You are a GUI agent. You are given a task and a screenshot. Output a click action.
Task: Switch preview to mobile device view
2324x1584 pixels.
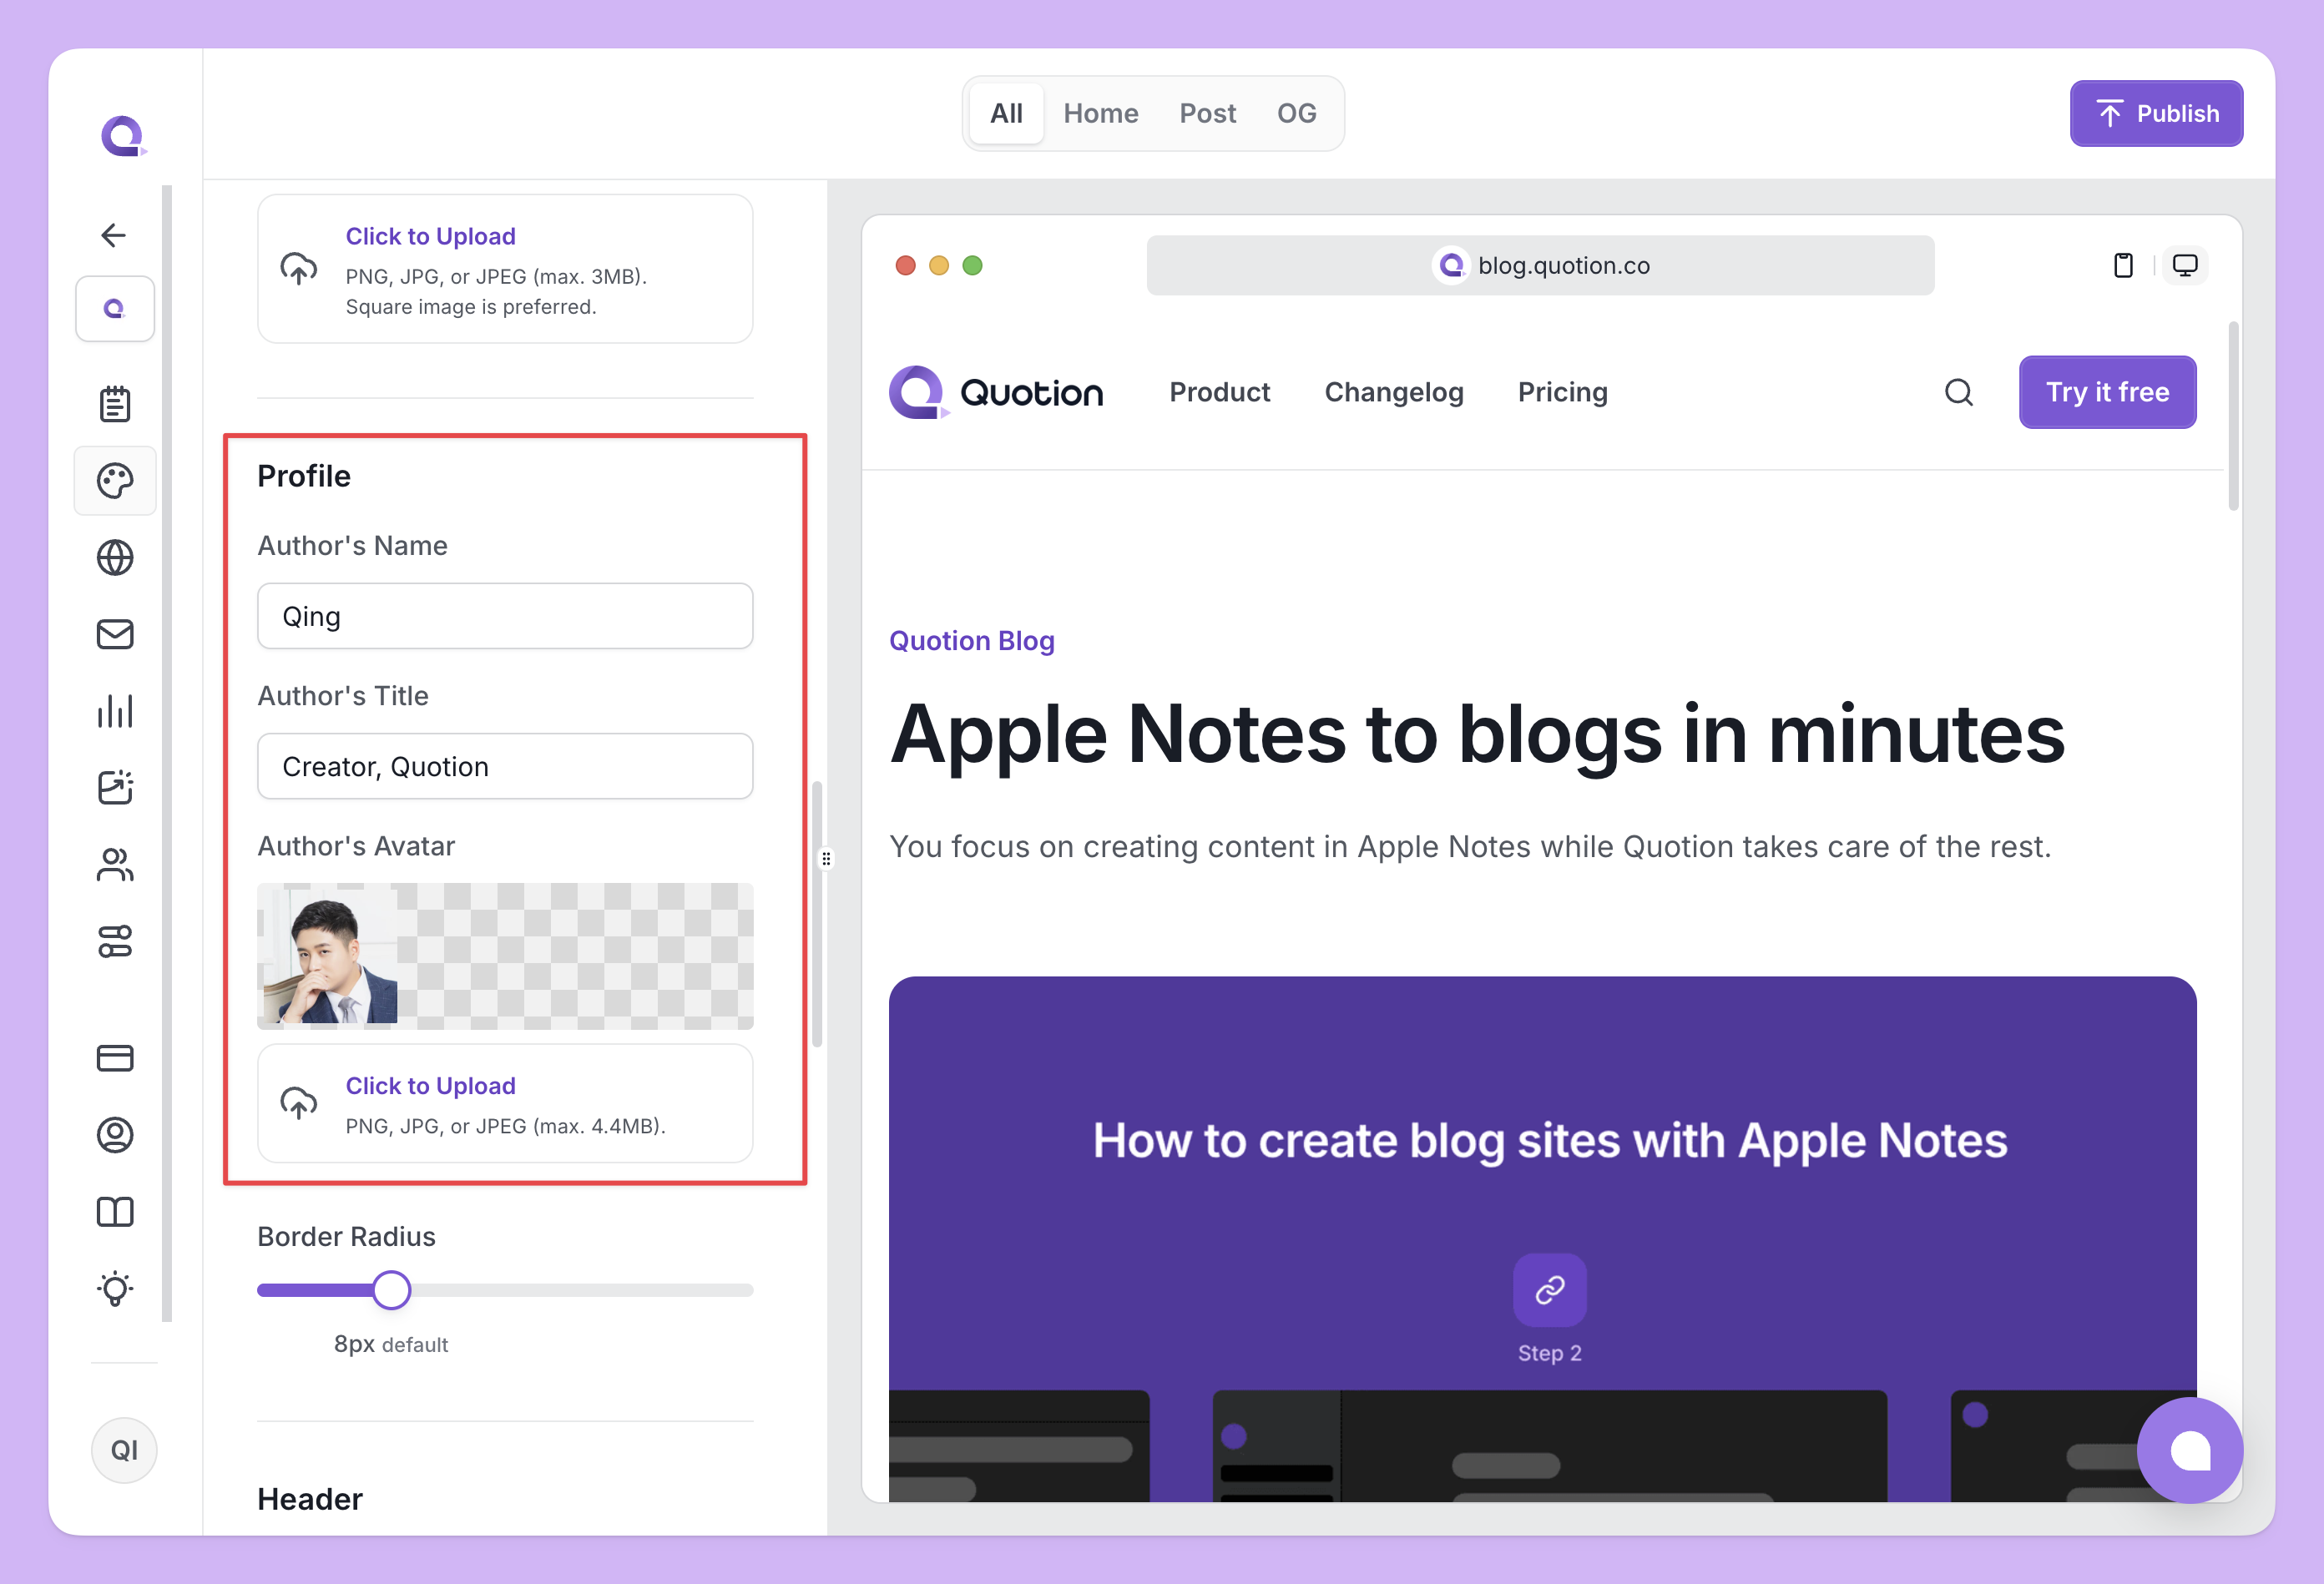[x=2123, y=265]
